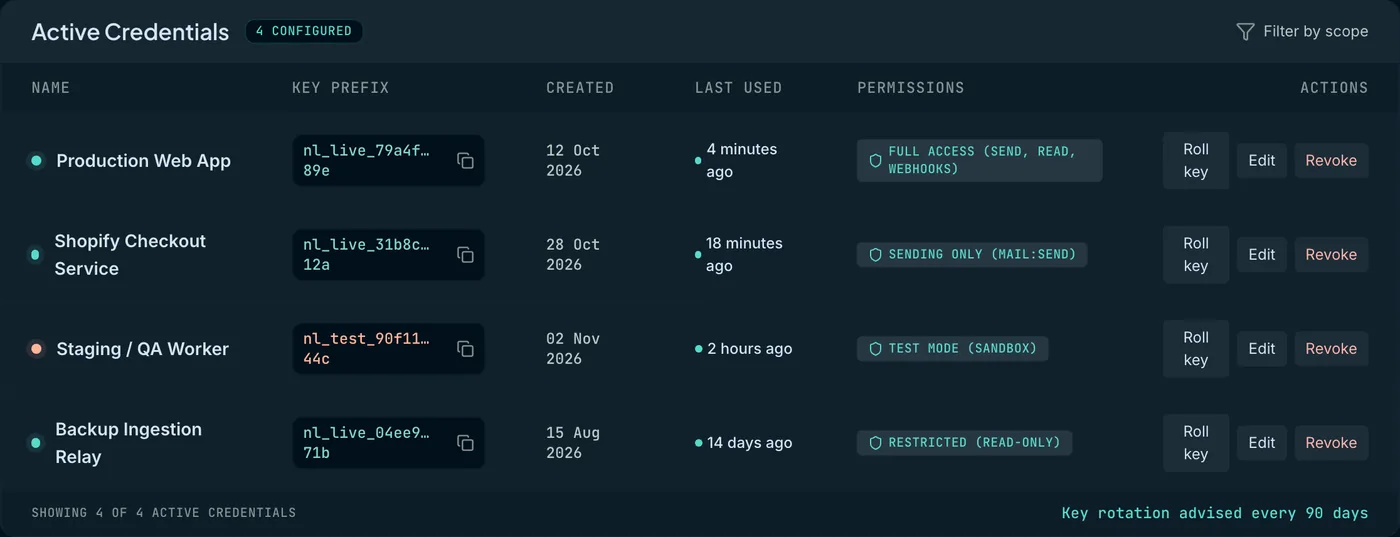The height and width of the screenshot is (537, 1400).
Task: Click Showing 4 of 4 active credentials
Action: click(164, 513)
